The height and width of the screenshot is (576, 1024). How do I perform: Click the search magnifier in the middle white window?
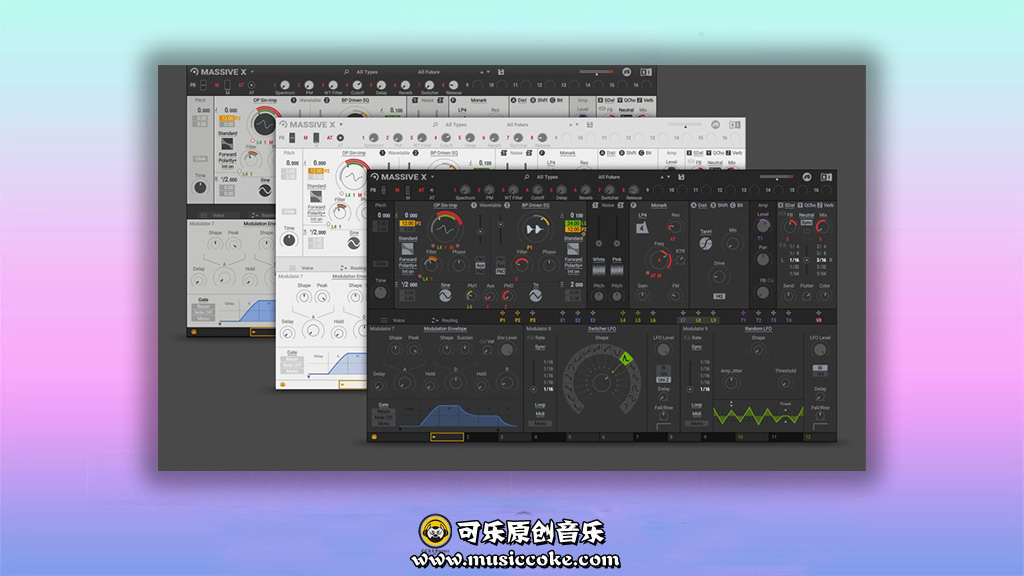click(435, 125)
